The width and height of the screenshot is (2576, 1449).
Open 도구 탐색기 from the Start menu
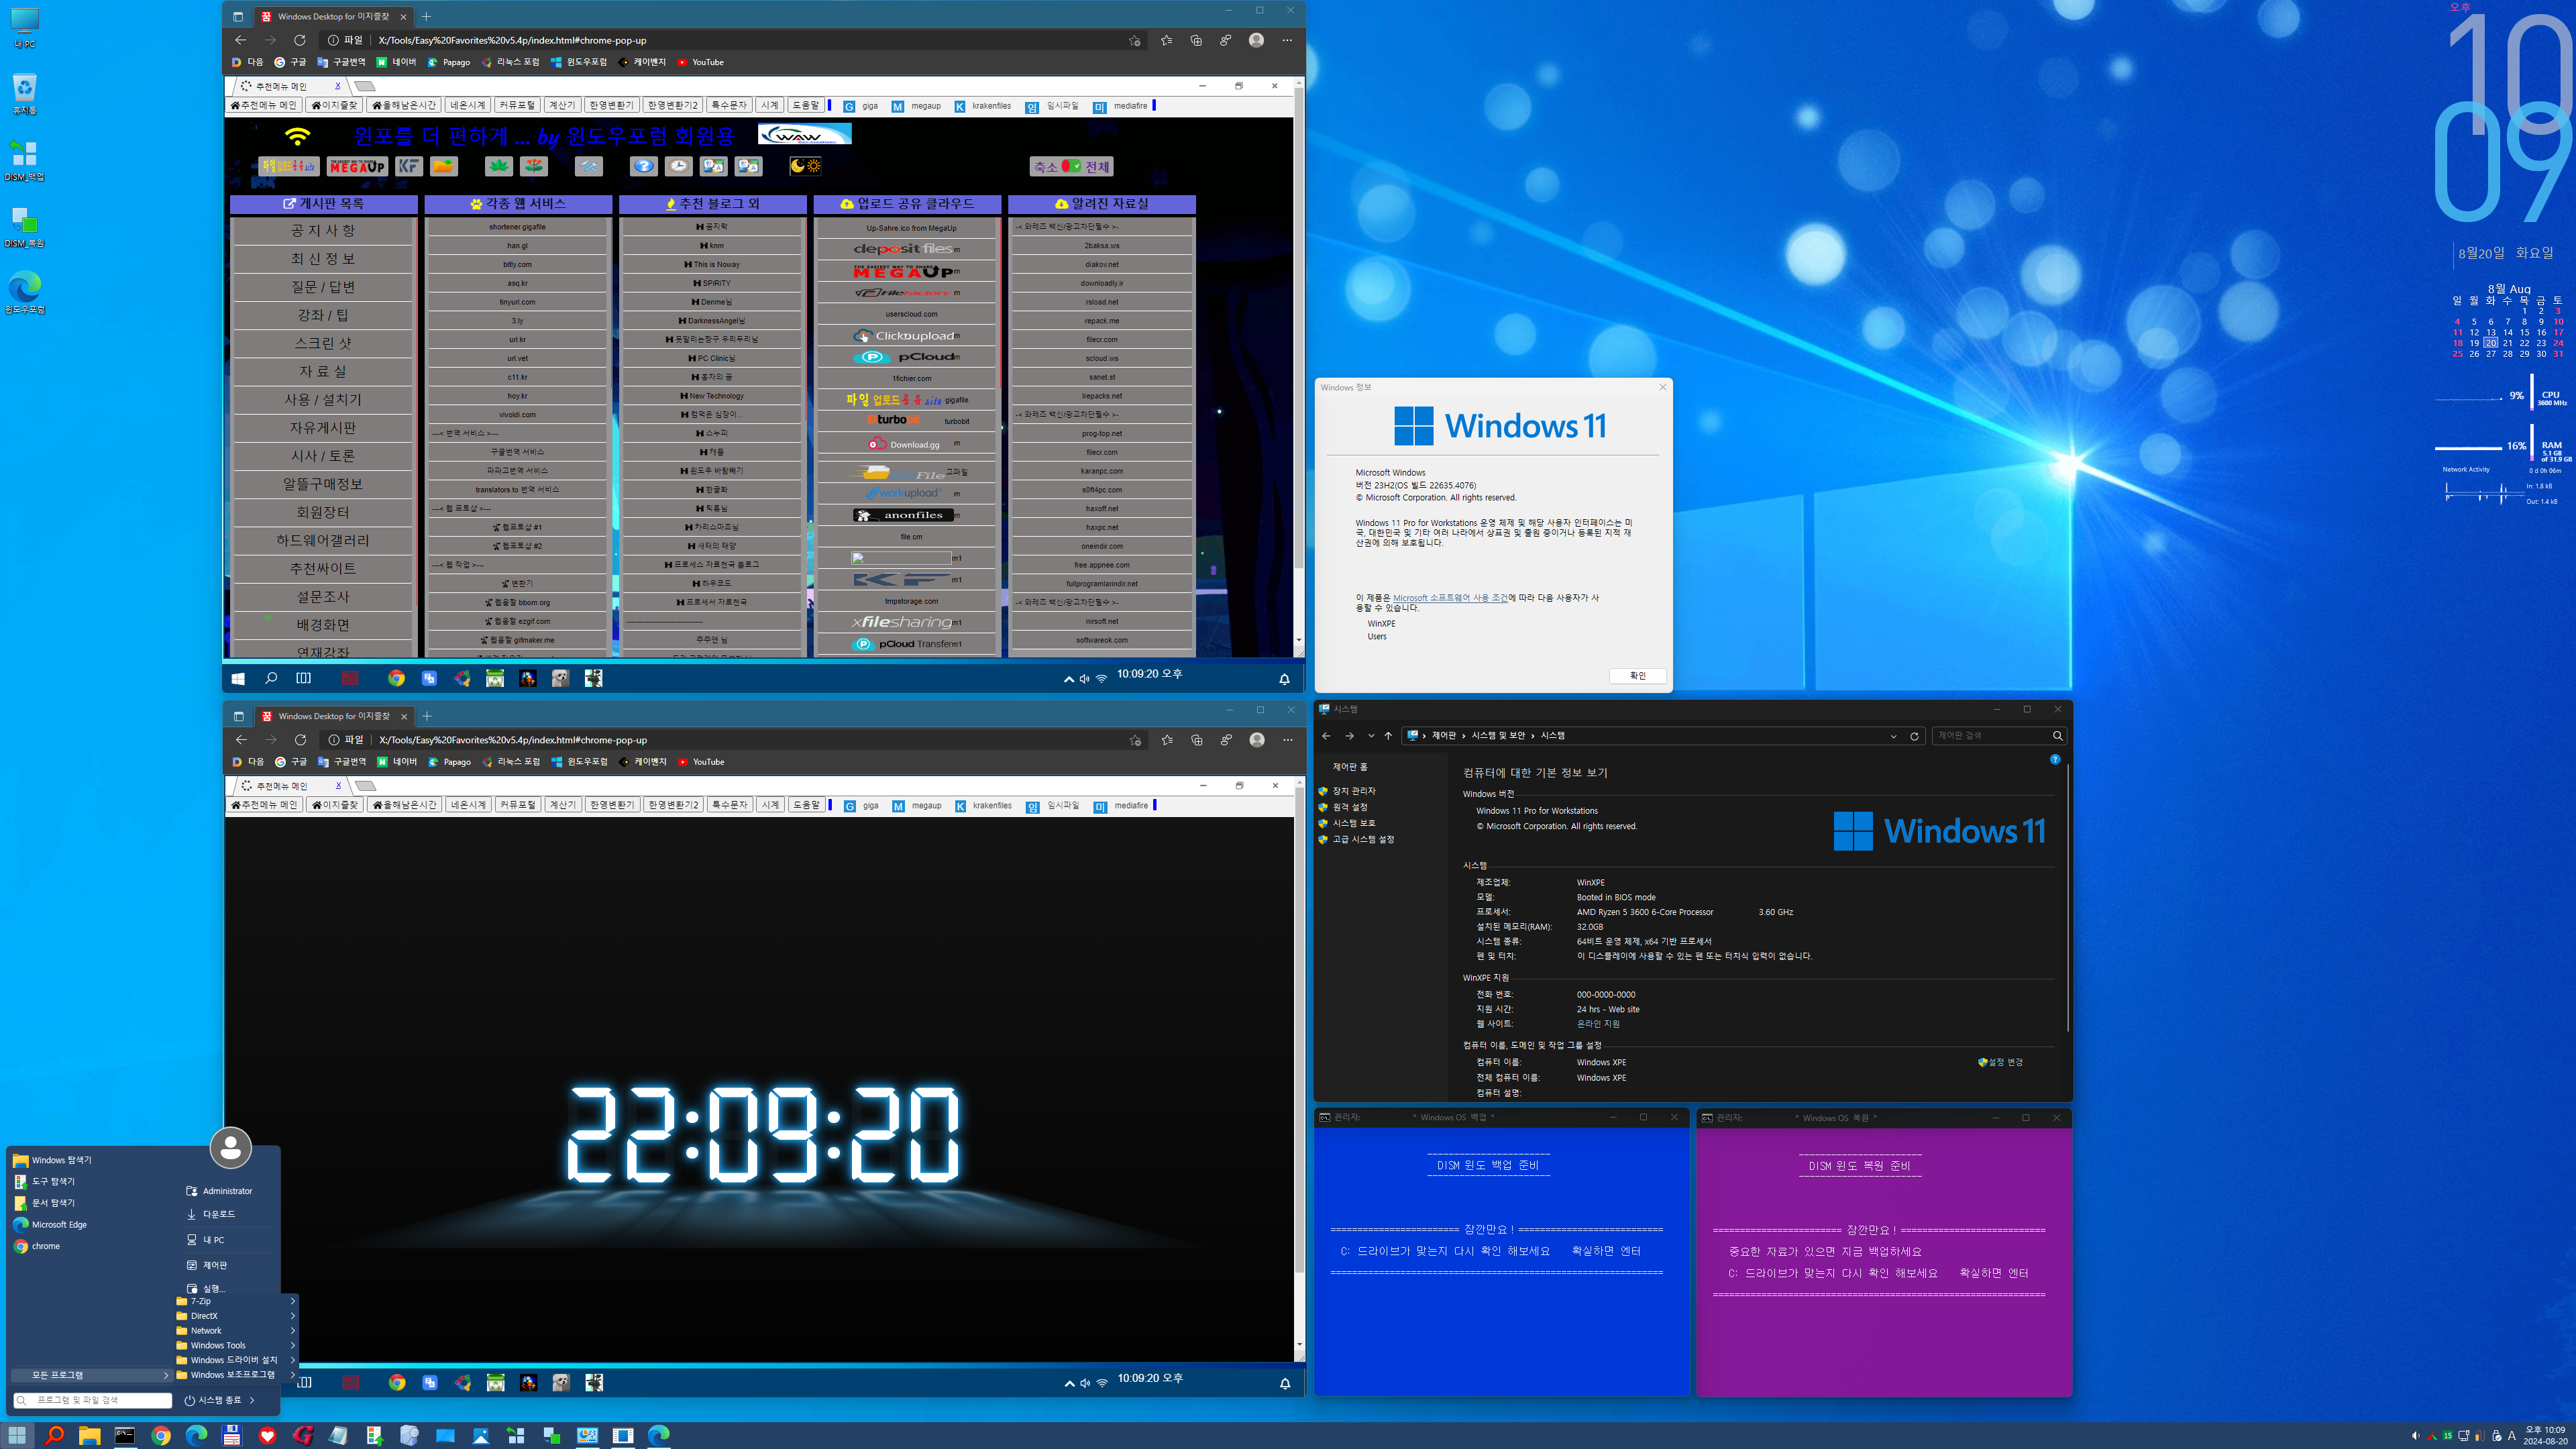coord(44,1181)
